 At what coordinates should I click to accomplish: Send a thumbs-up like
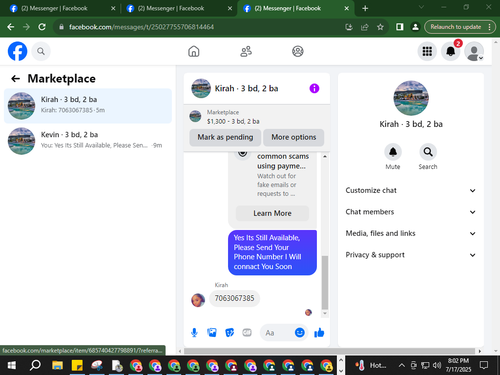319,332
